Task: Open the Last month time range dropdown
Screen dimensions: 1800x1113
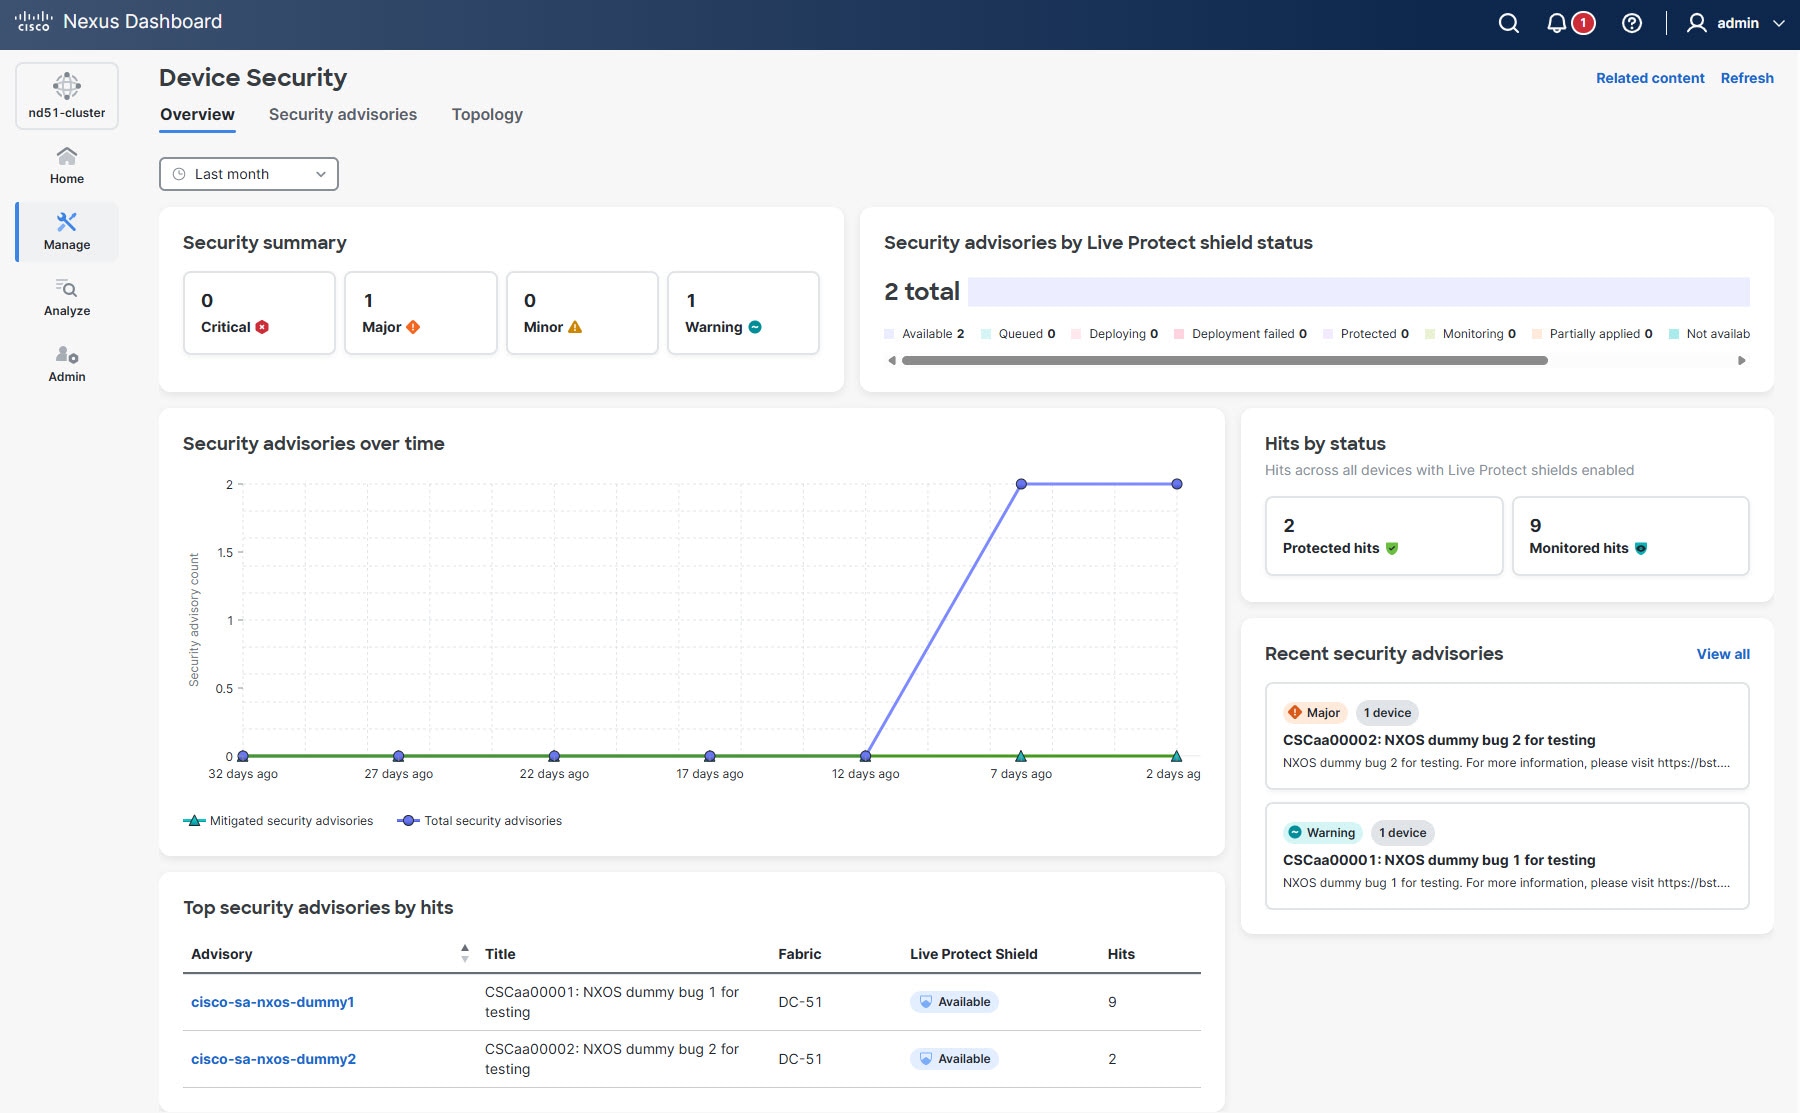Action: (248, 174)
